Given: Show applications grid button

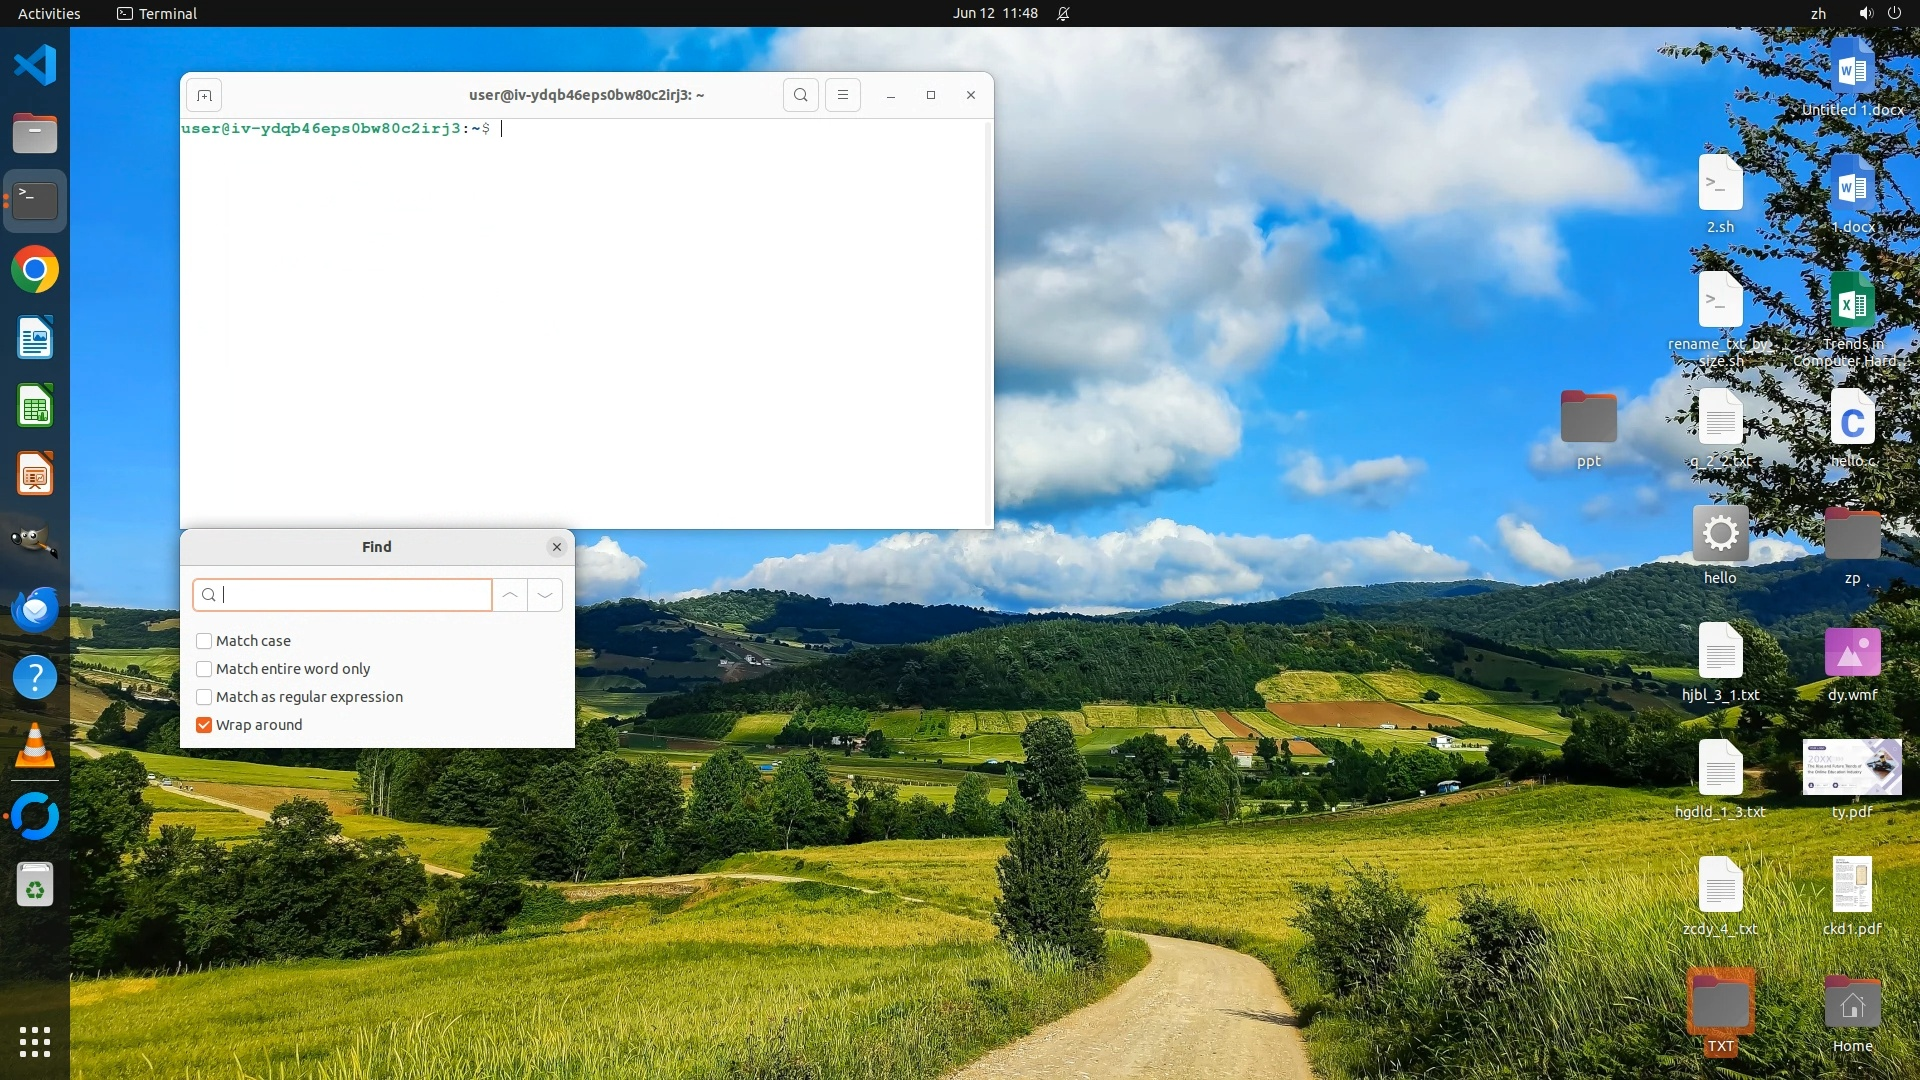Looking at the screenshot, I should 35,1042.
